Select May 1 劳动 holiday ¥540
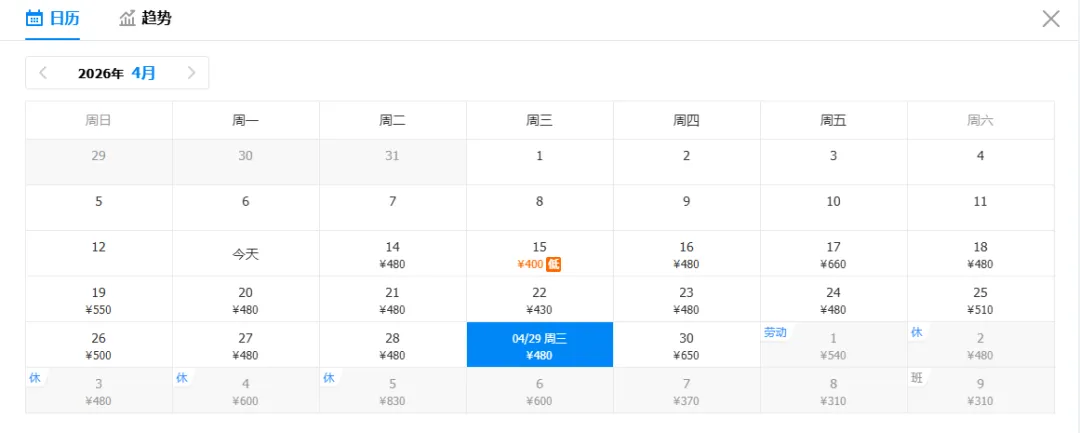Image resolution: width=1080 pixels, height=433 pixels. (833, 344)
